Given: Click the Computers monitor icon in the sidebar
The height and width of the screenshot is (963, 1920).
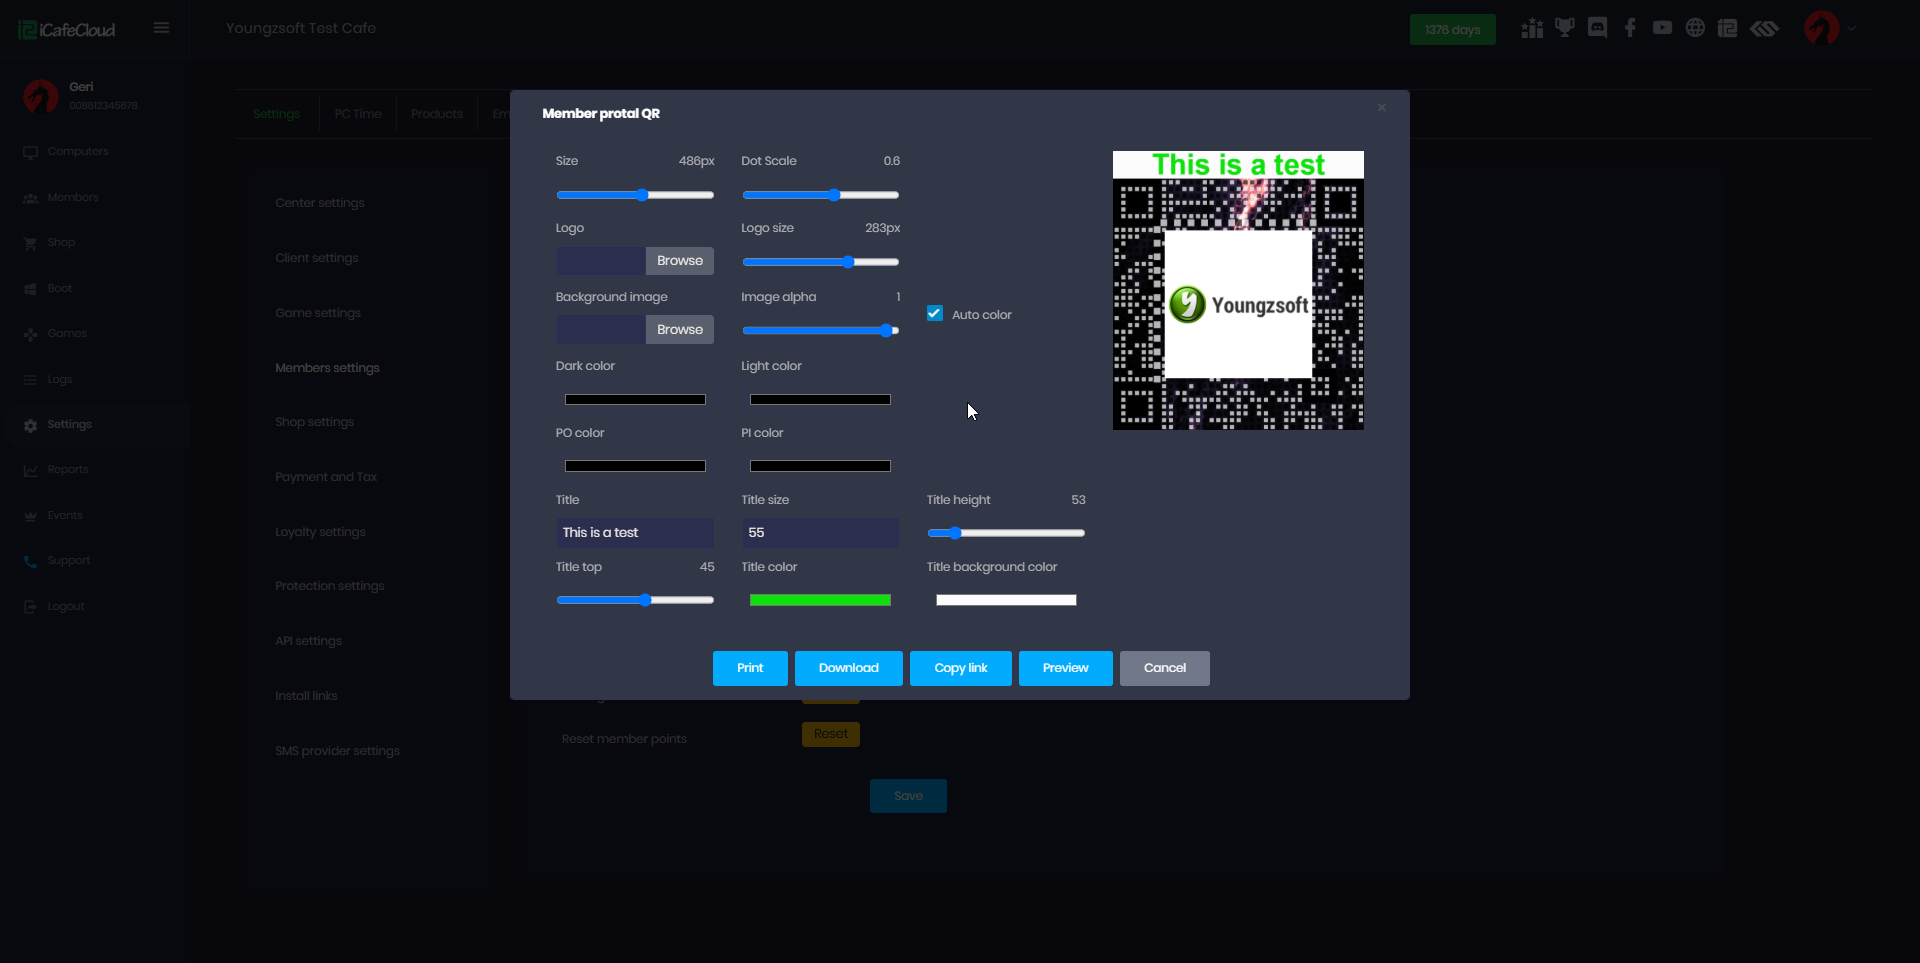Looking at the screenshot, I should 30,152.
